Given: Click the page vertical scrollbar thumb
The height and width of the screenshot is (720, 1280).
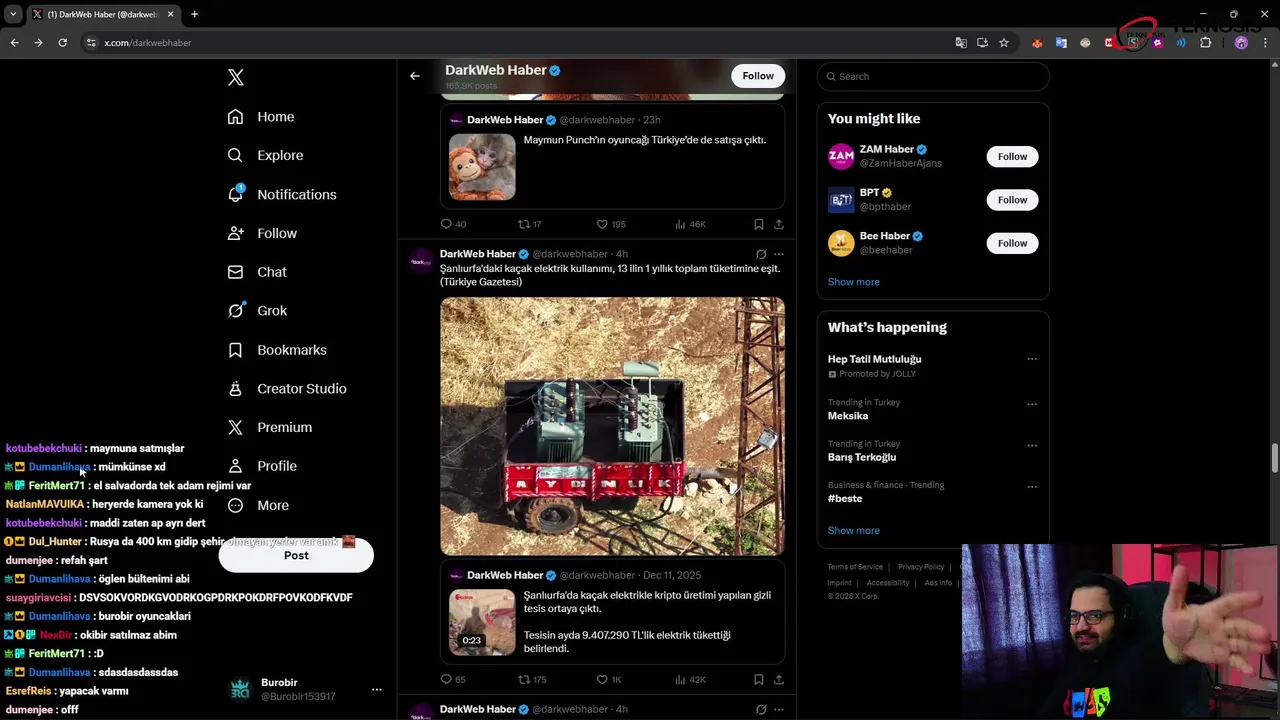Looking at the screenshot, I should tap(1274, 459).
